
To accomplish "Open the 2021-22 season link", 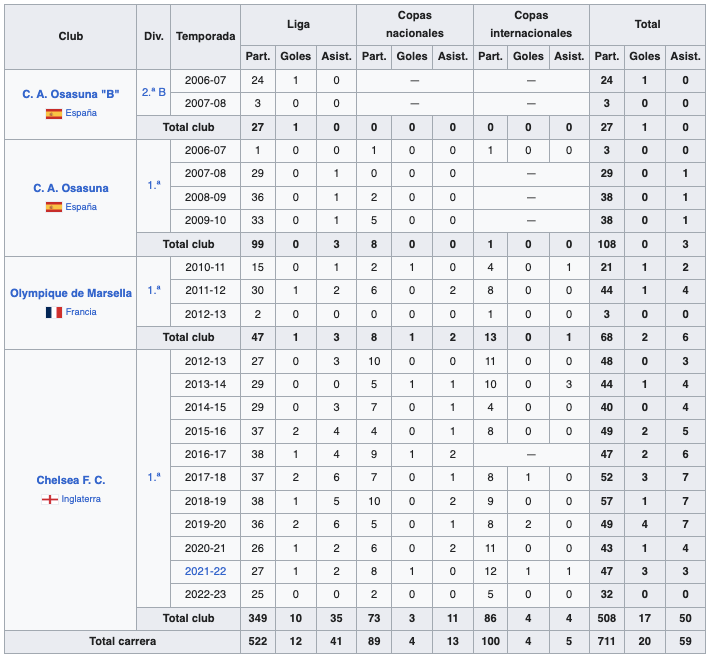I will (x=205, y=571).
